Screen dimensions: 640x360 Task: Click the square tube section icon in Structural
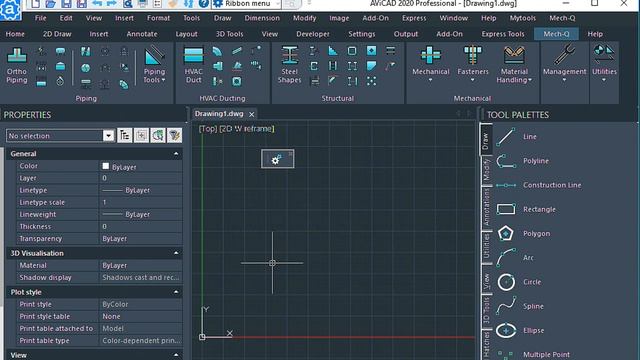(x=352, y=51)
